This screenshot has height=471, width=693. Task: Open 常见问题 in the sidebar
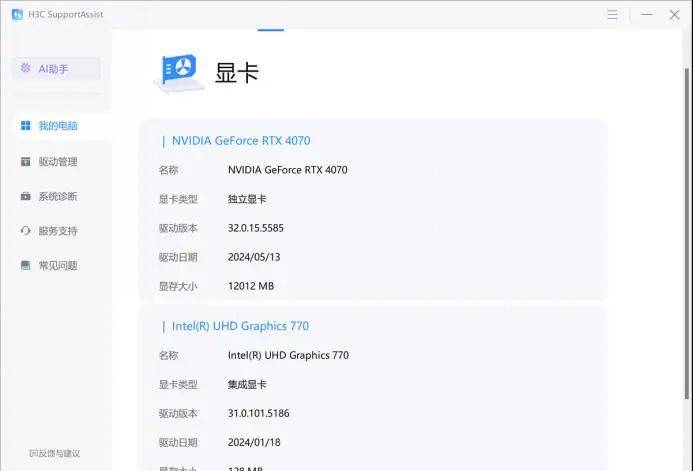58,266
